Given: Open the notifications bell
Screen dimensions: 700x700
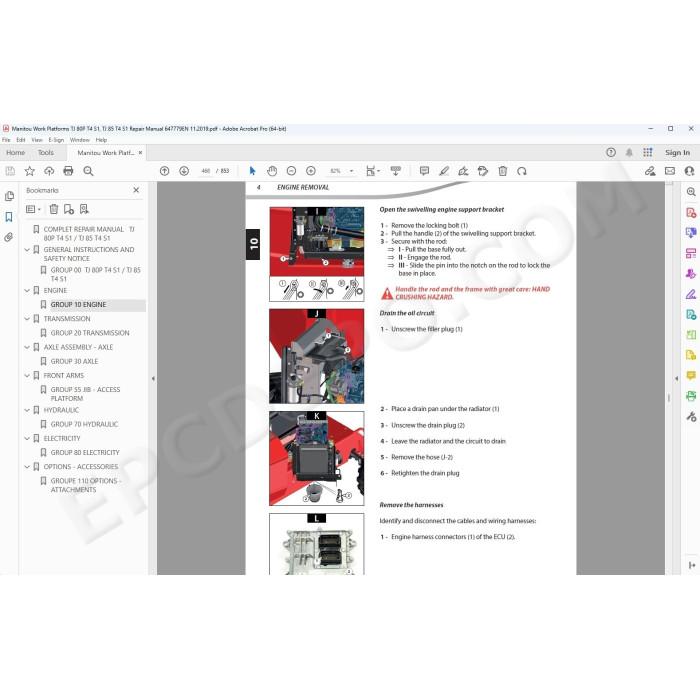Looking at the screenshot, I should [629, 153].
